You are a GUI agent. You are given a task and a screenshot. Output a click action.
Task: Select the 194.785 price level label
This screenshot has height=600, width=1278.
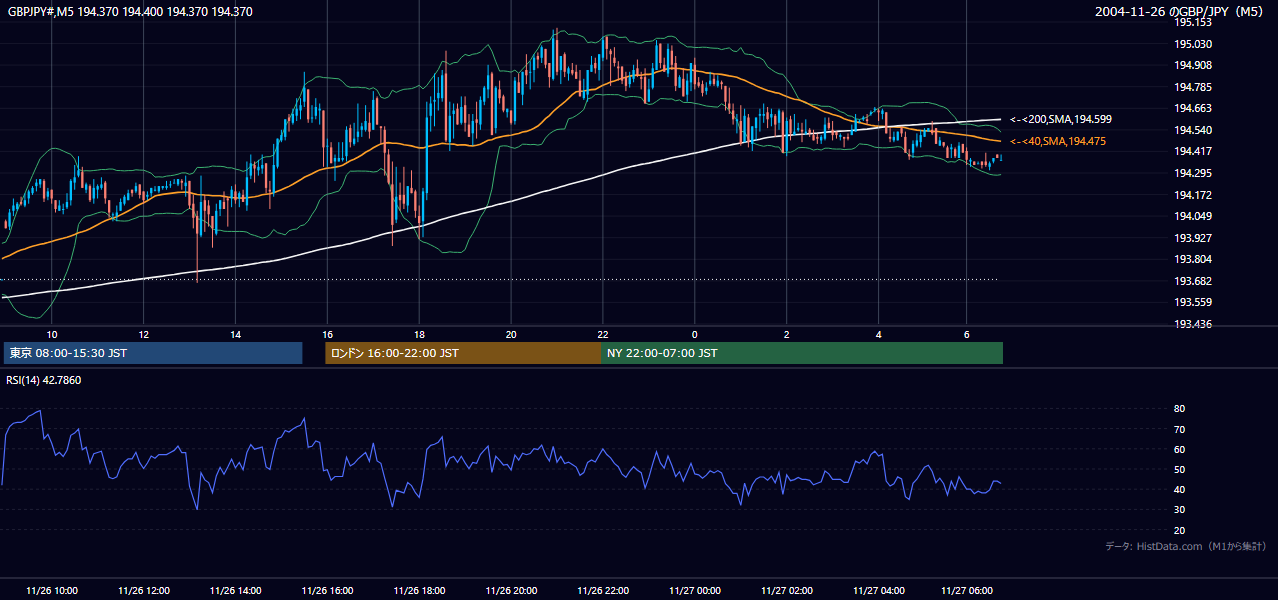pos(1193,87)
